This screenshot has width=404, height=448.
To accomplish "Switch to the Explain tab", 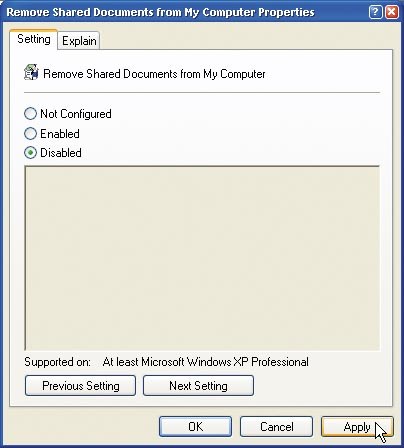I will coord(79,41).
